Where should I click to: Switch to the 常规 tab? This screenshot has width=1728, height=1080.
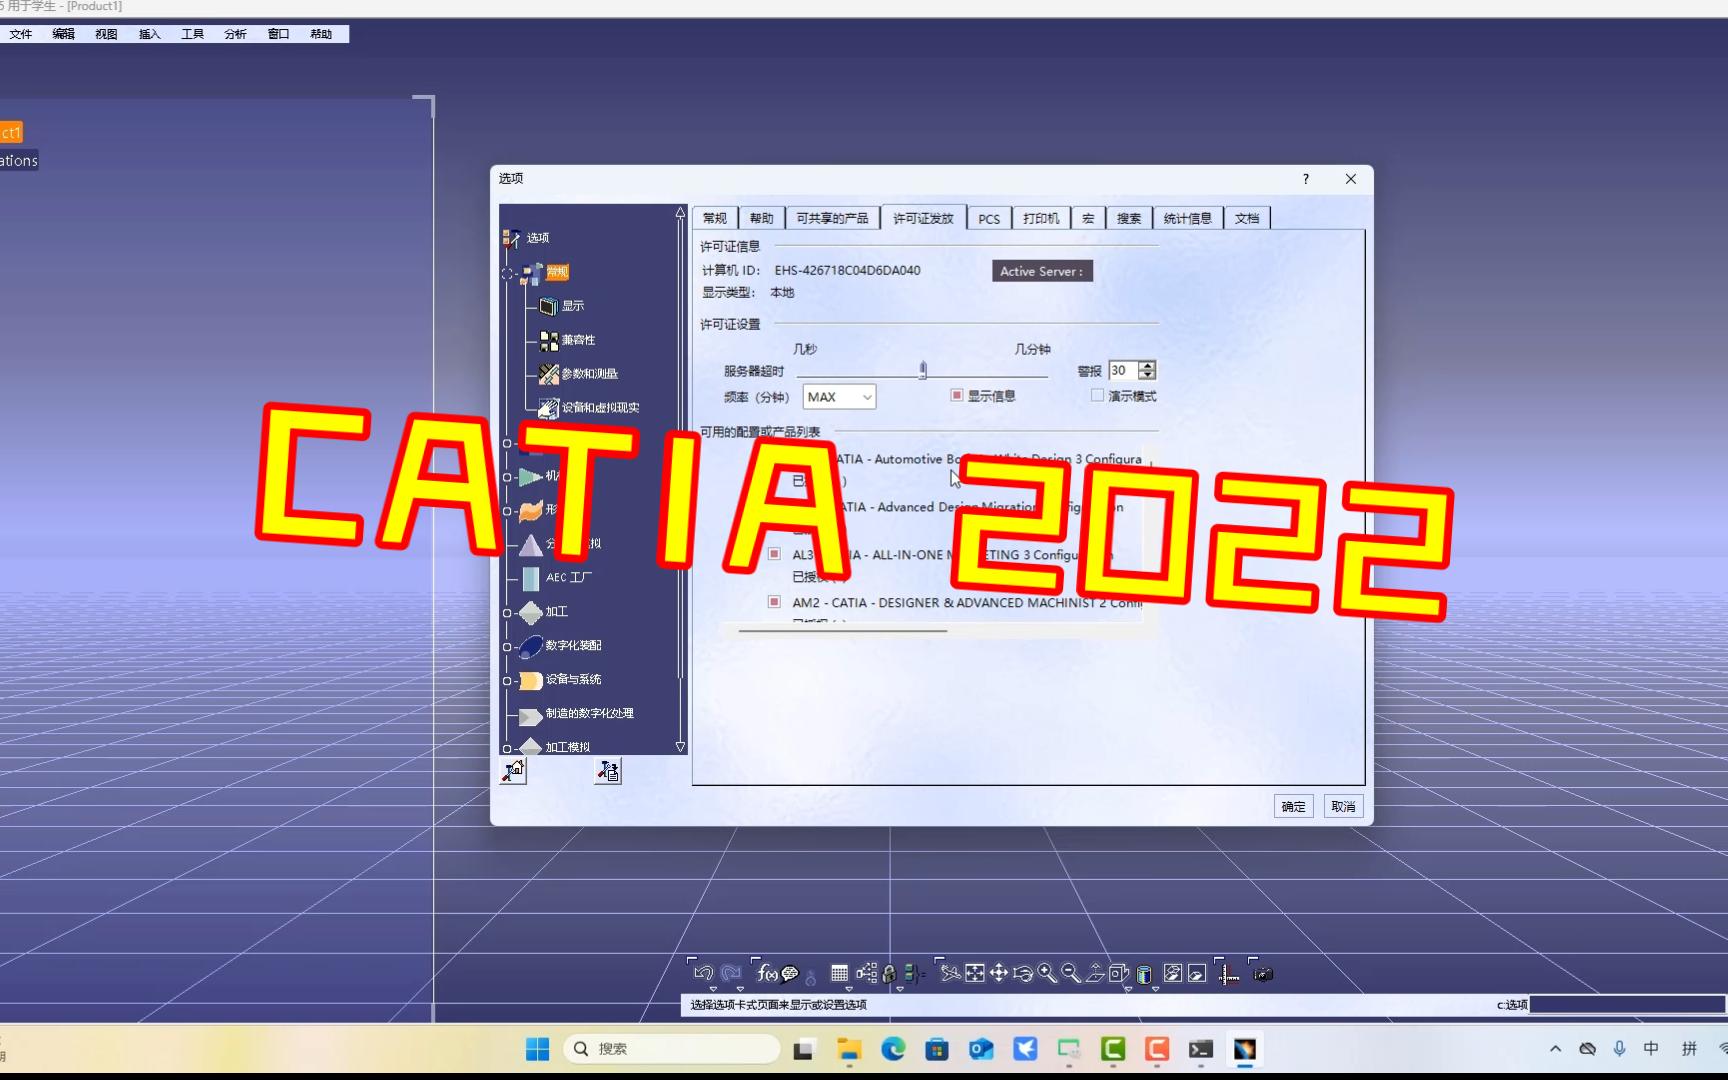pos(715,218)
